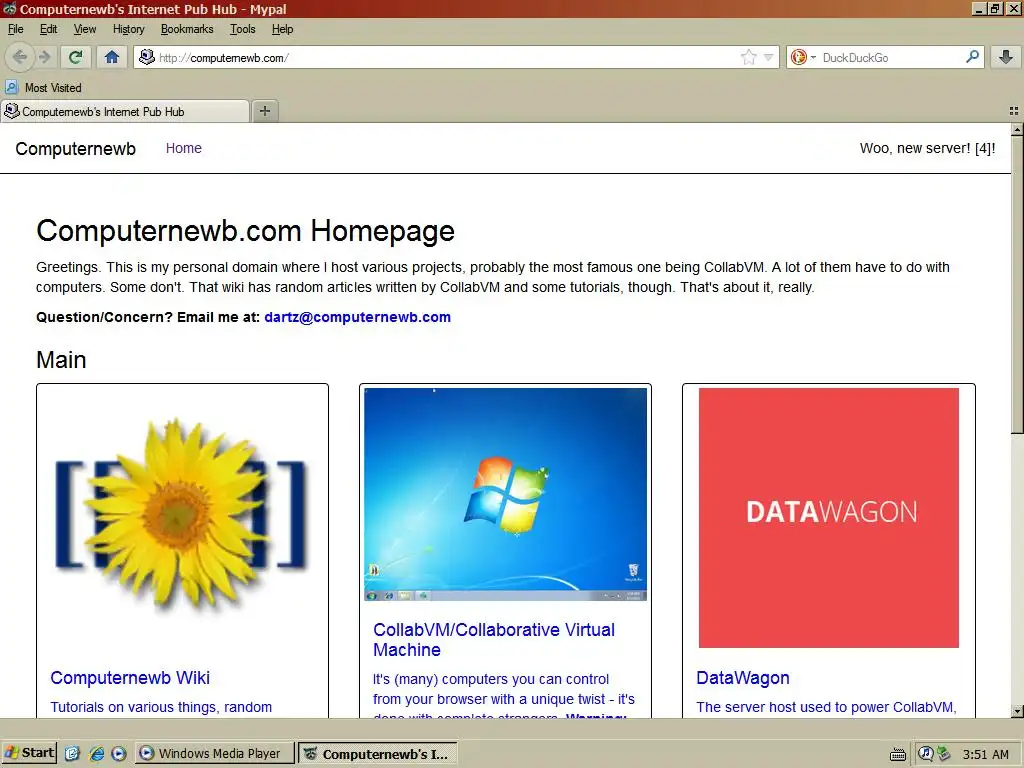Open a new tab with the plus button
The height and width of the screenshot is (768, 1024).
click(x=264, y=111)
